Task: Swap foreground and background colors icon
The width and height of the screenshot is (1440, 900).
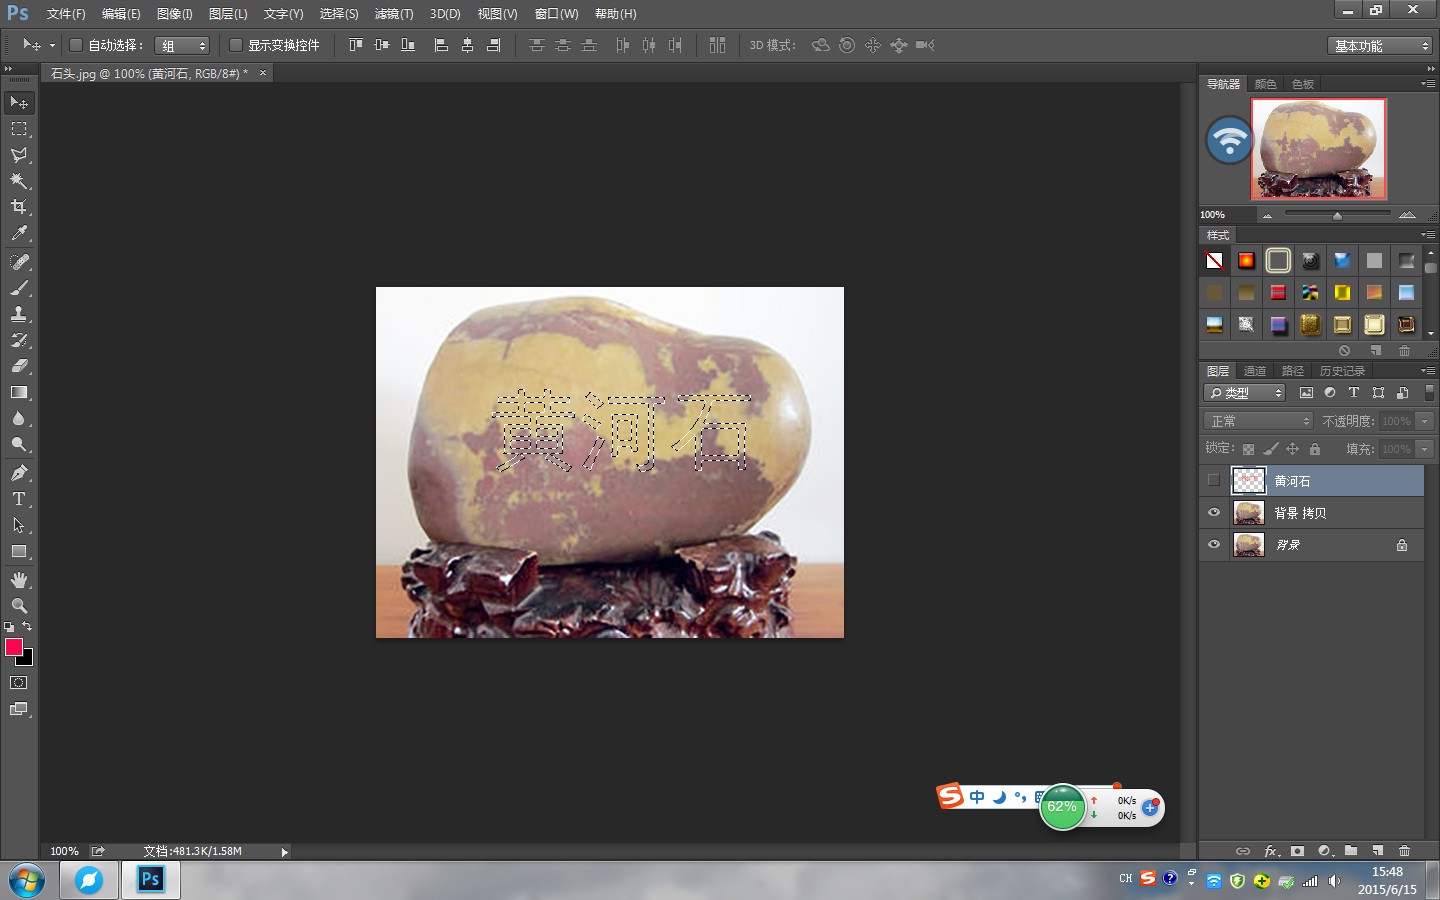Action: (27, 627)
